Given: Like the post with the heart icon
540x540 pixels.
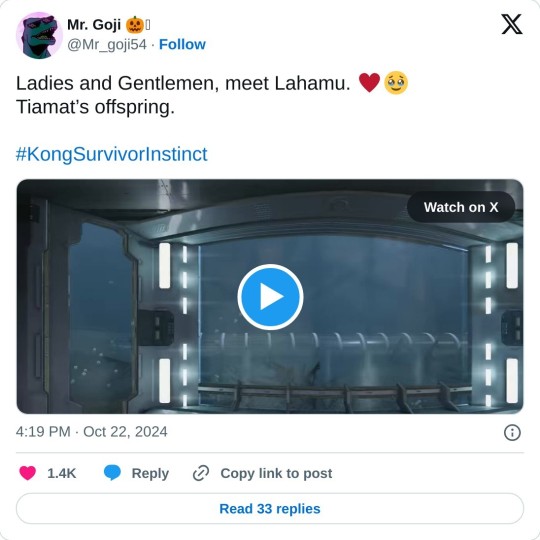Looking at the screenshot, I should click(28, 473).
